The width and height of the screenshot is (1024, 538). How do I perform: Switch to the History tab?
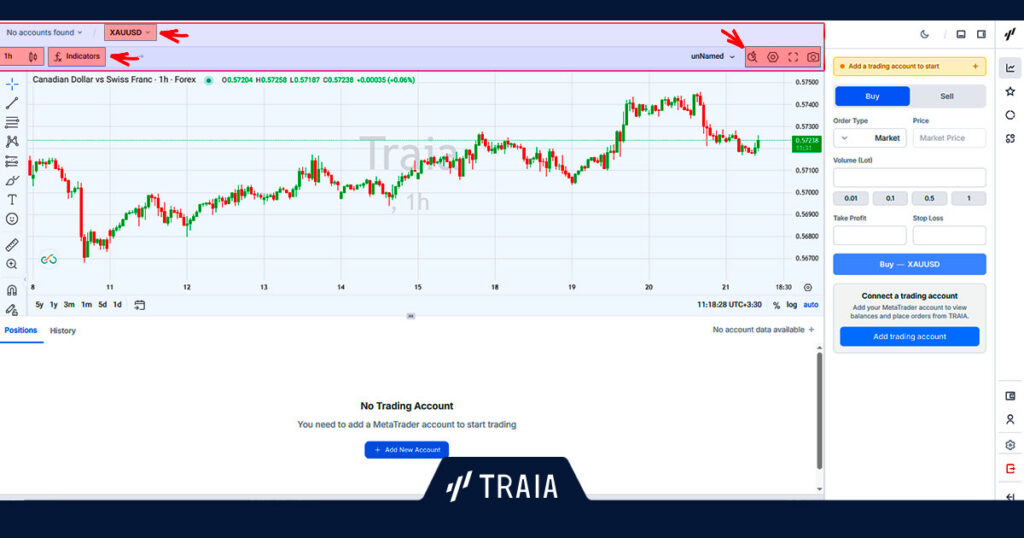point(63,331)
